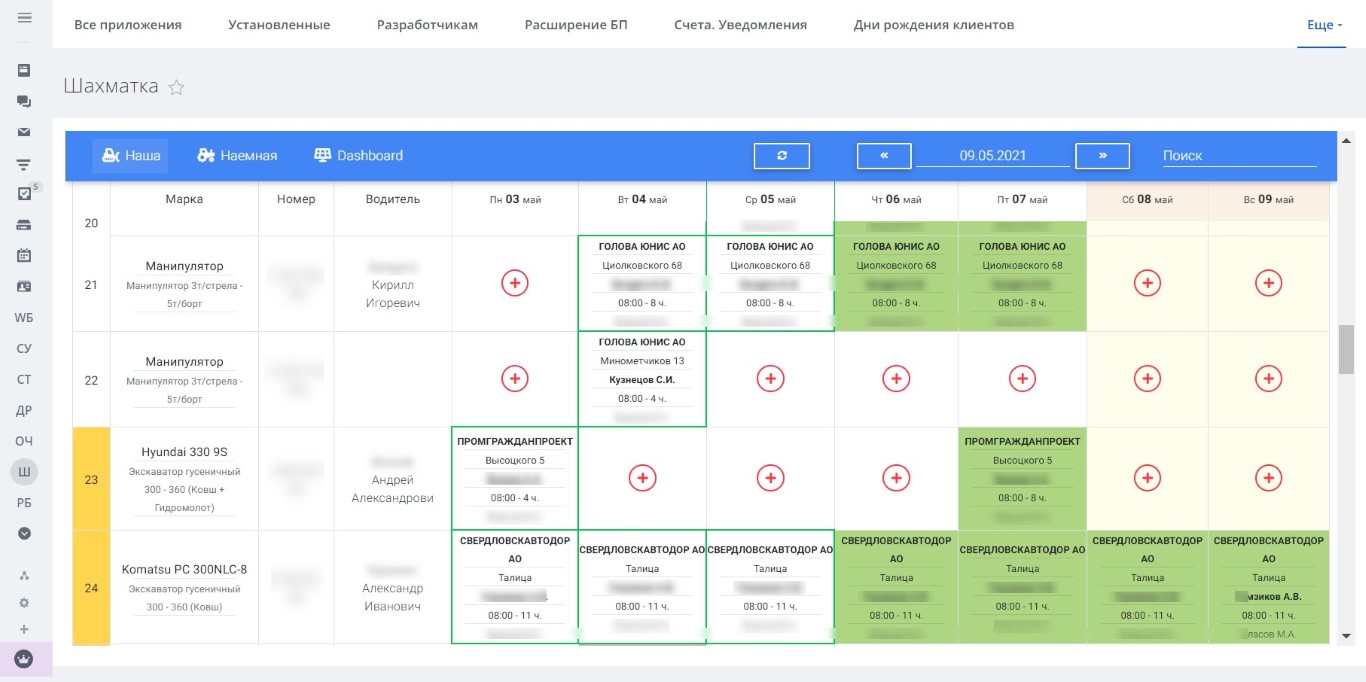Expand the Еще dropdown in the top menu
This screenshot has width=1366, height=682.
(x=1325, y=25)
